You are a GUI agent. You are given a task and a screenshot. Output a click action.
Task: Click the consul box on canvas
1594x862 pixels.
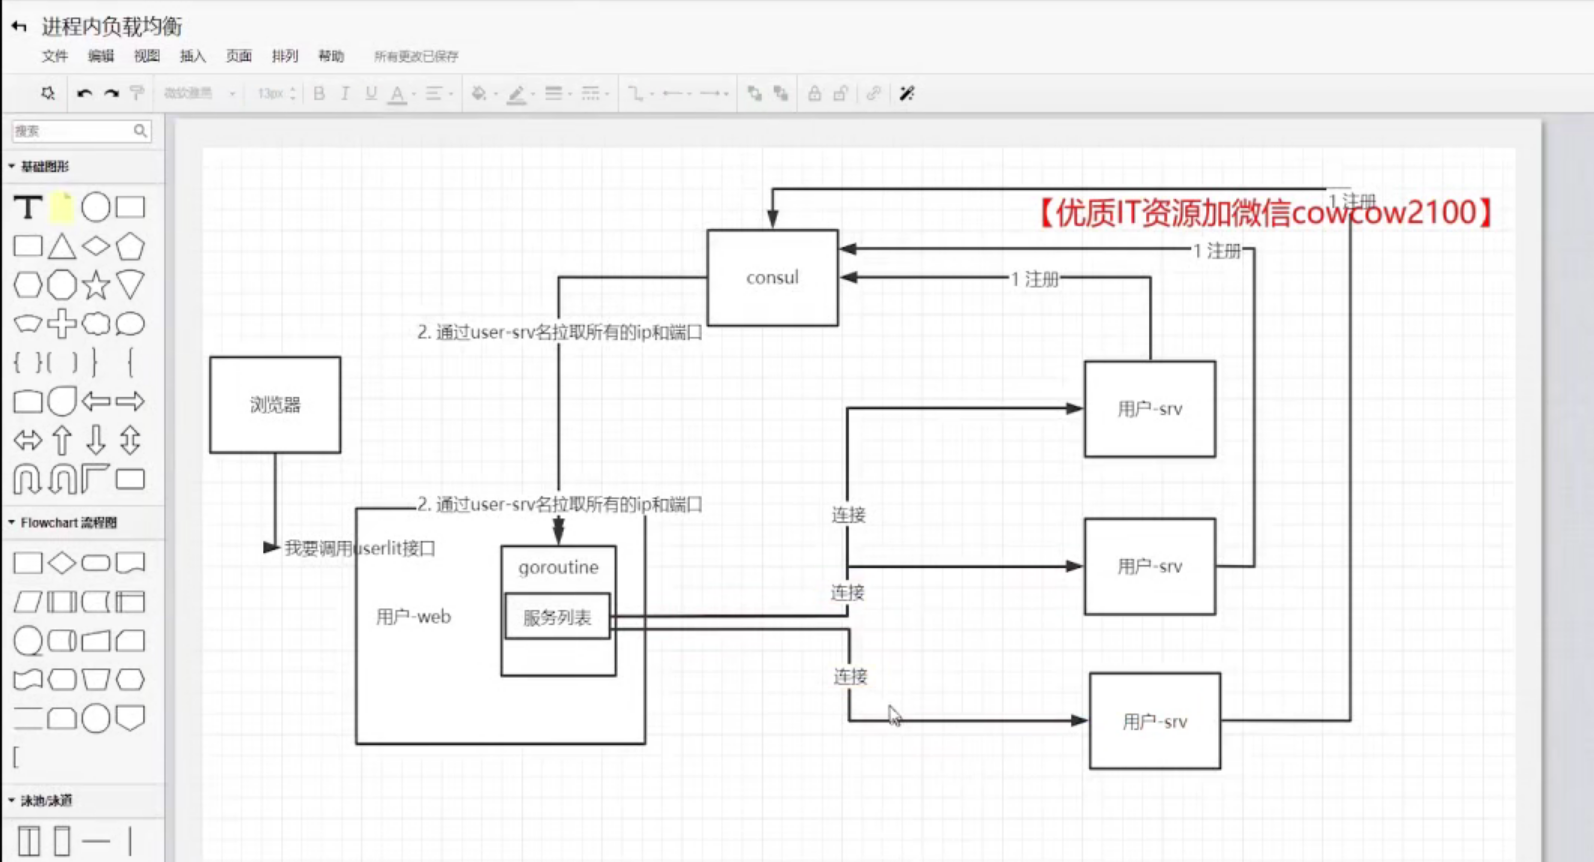tap(772, 277)
